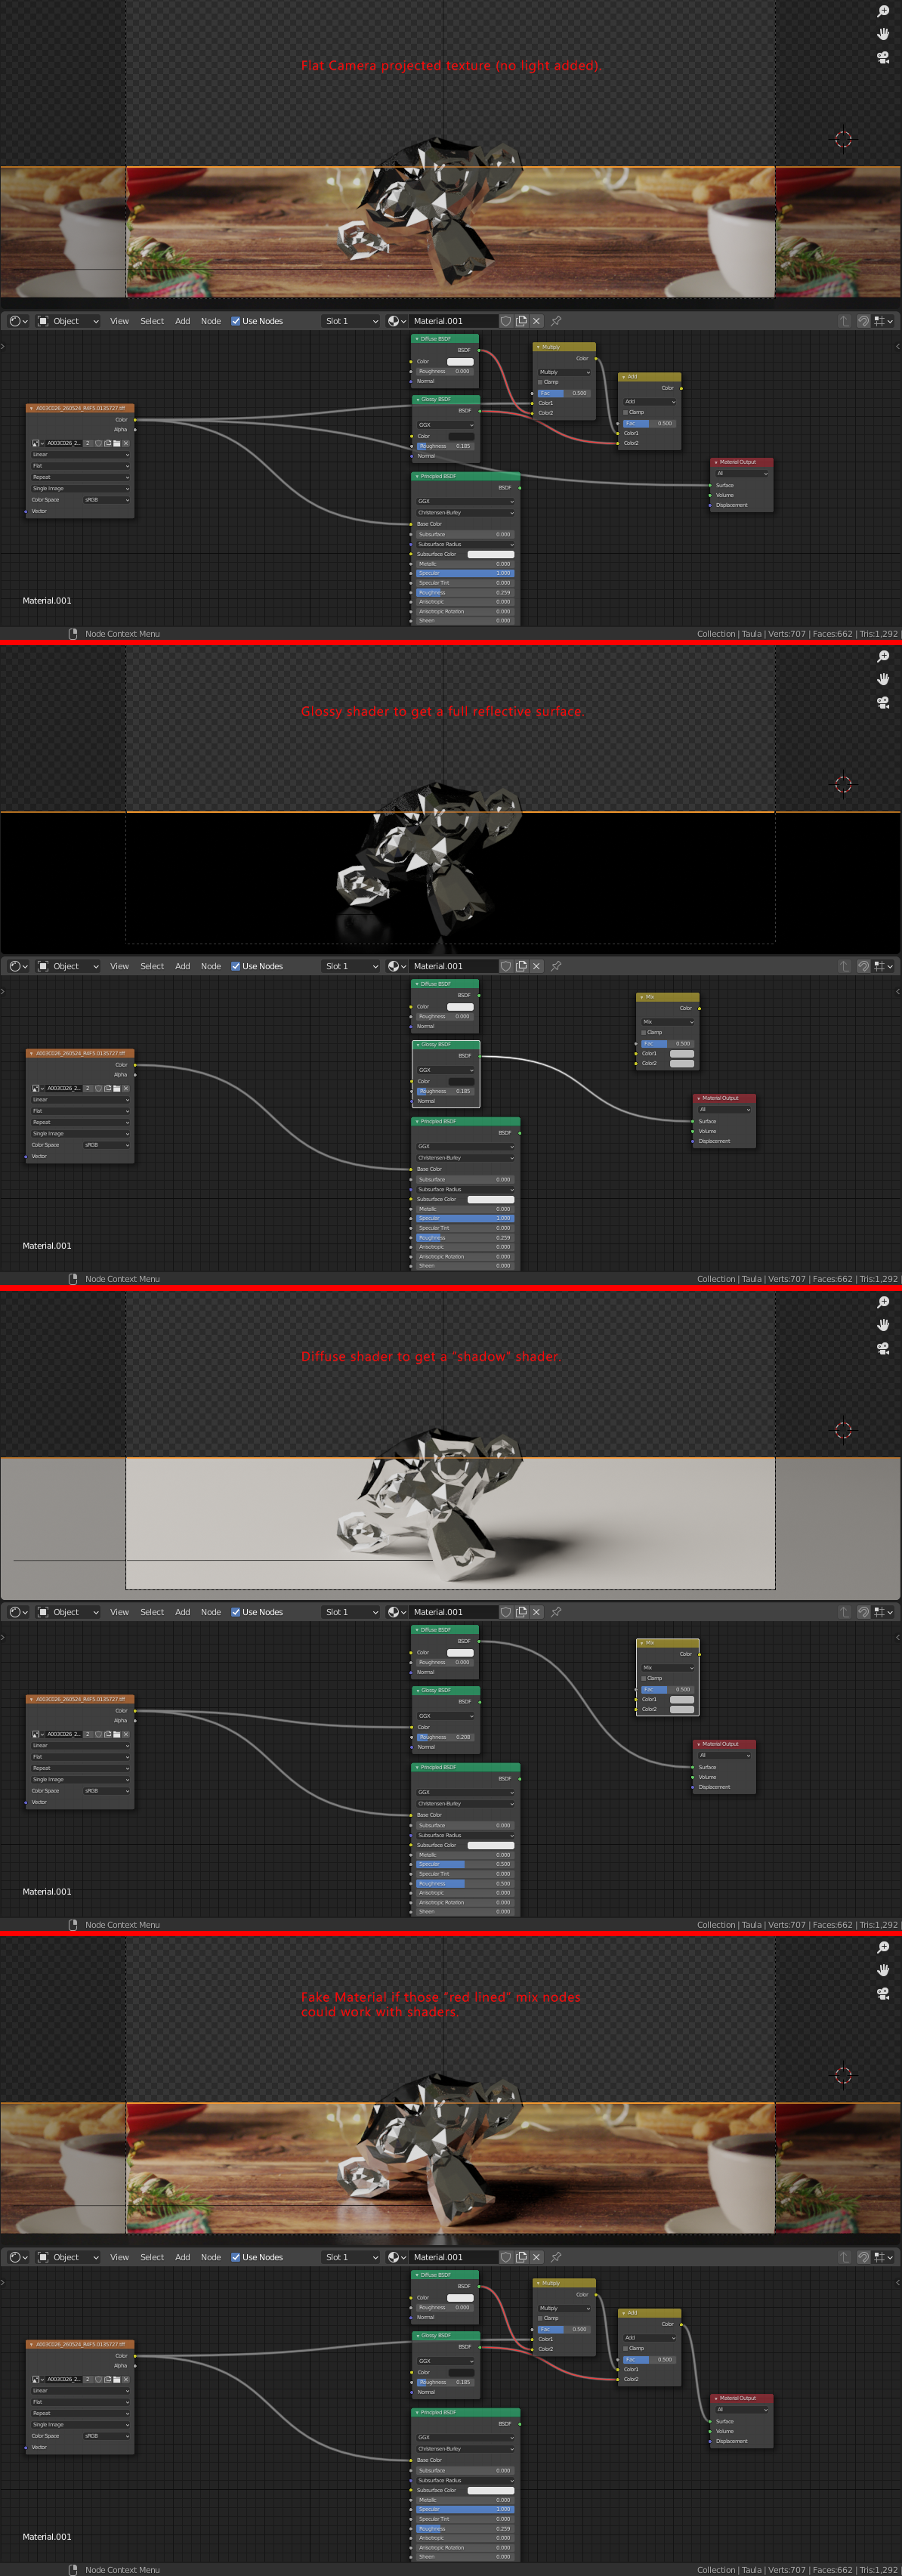Click the pan hand icon in the 'Flat Camera projected texture' viewport

tap(883, 34)
